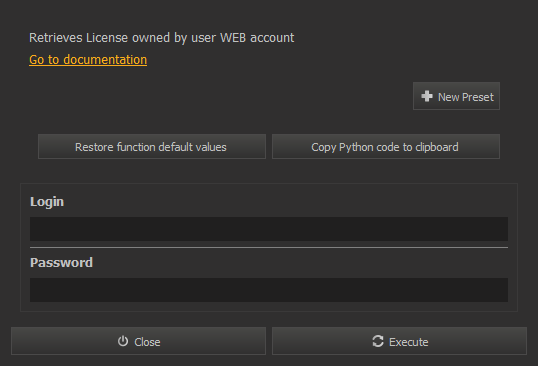This screenshot has height=366, width=538.
Task: Click the Retrieves License description text
Action: click(162, 38)
